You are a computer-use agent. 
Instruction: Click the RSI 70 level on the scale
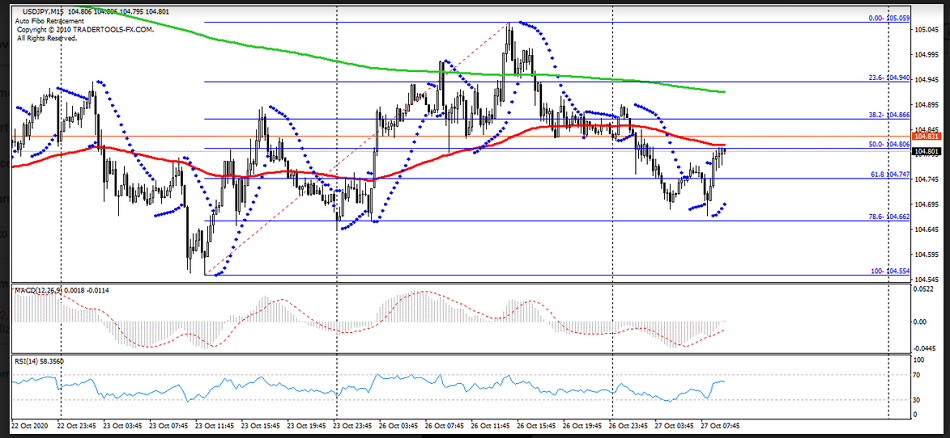(x=918, y=376)
